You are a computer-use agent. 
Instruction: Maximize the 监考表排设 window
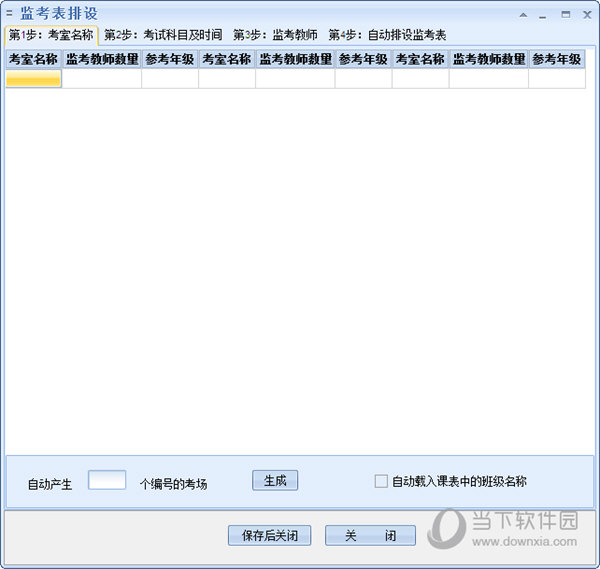[566, 15]
